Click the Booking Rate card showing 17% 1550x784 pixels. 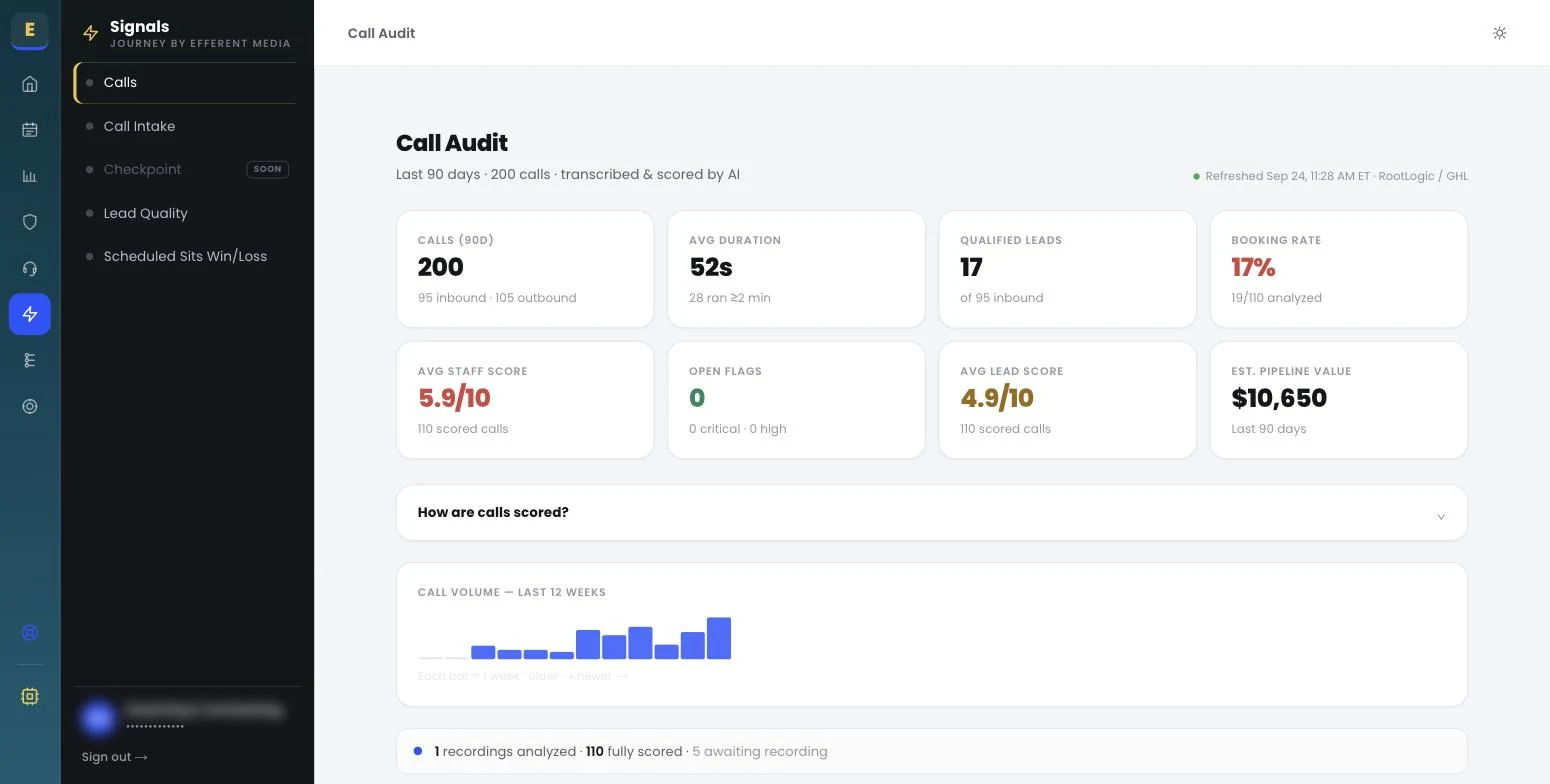1339,269
